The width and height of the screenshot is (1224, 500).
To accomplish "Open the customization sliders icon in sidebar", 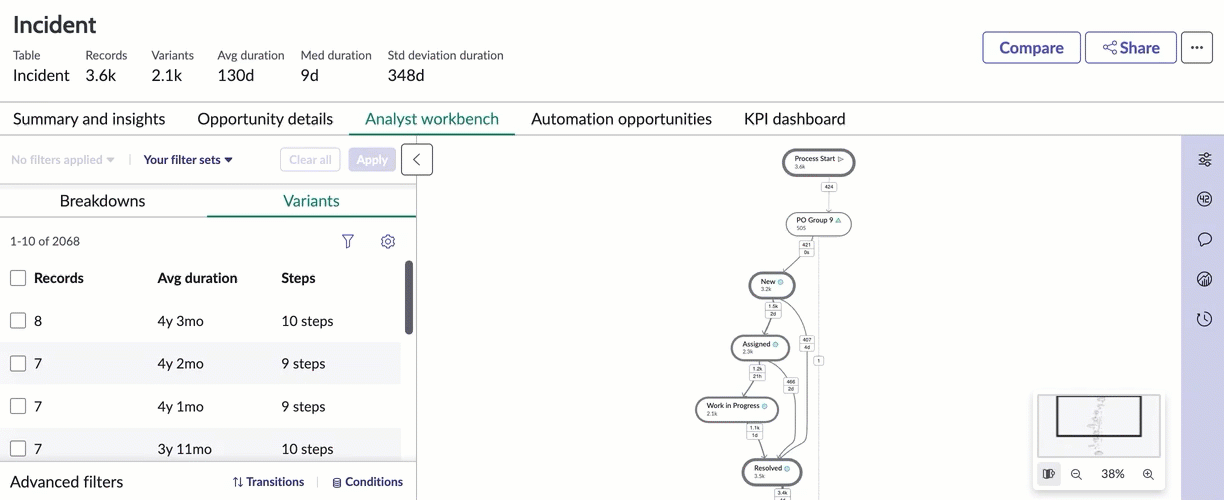I will 1204,160.
